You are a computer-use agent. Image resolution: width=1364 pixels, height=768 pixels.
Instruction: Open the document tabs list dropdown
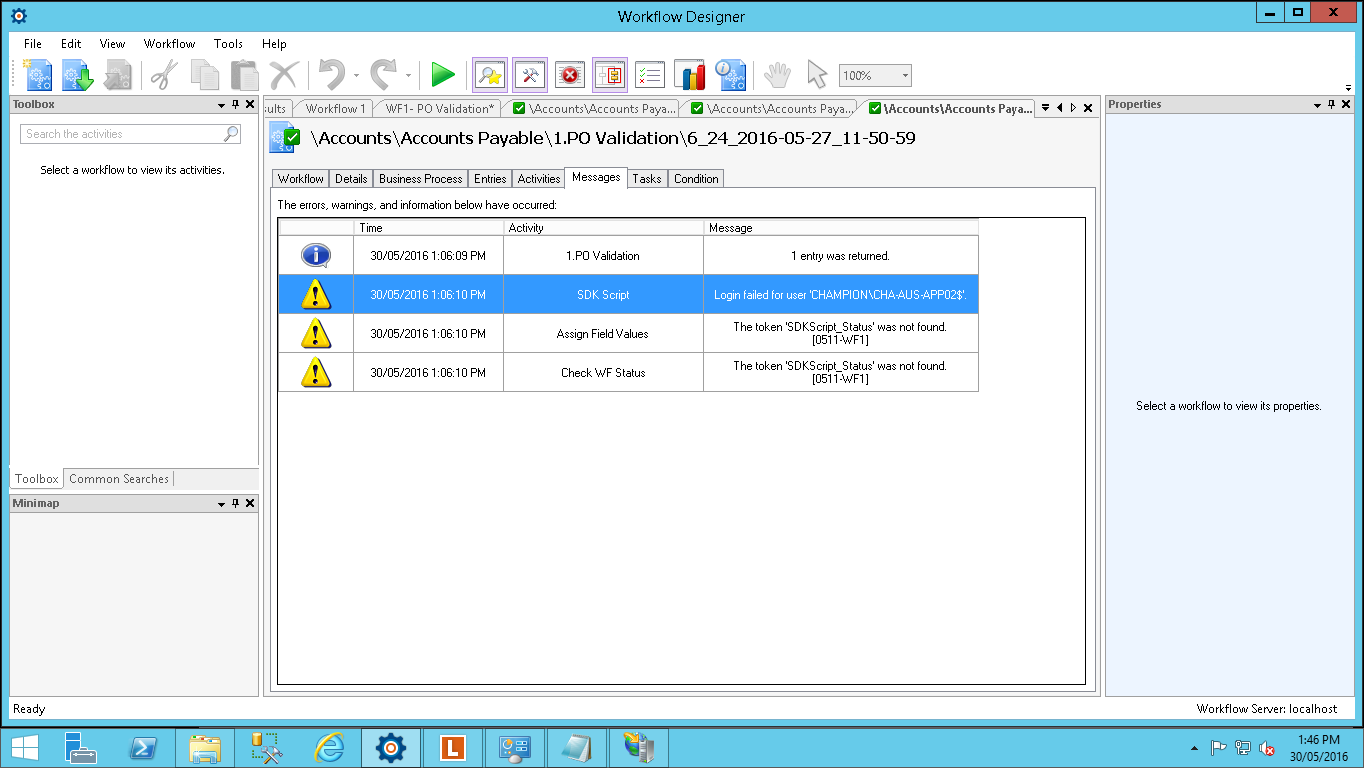click(x=1045, y=108)
